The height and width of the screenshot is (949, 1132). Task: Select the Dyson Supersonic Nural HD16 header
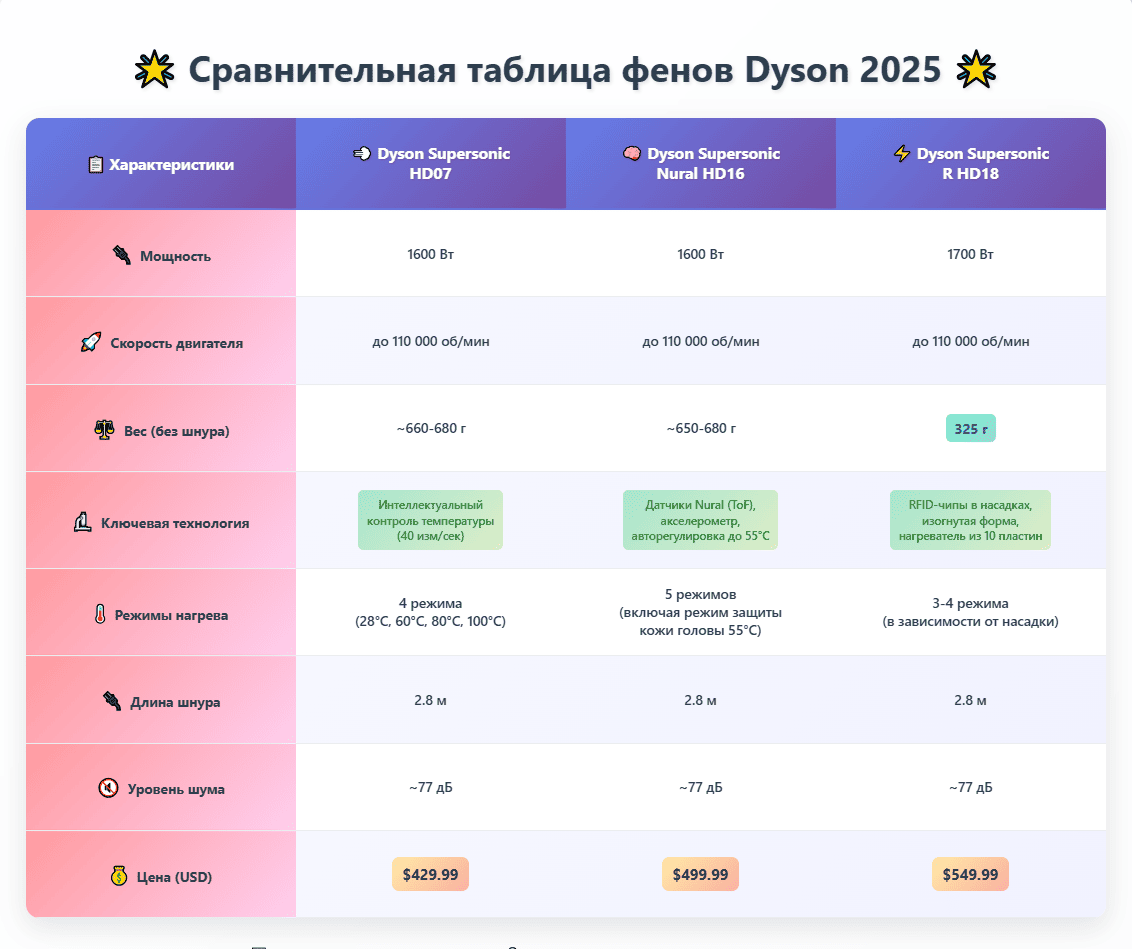coord(701,164)
